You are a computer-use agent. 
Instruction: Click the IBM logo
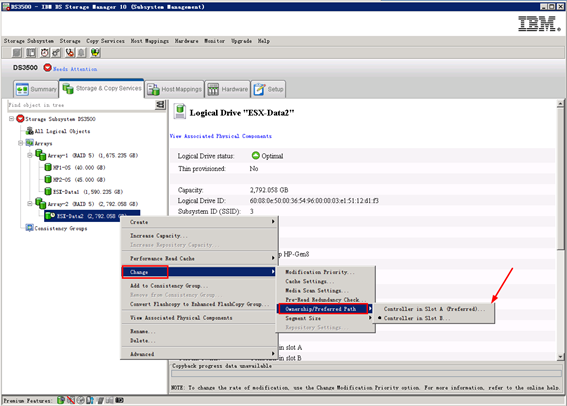539,24
